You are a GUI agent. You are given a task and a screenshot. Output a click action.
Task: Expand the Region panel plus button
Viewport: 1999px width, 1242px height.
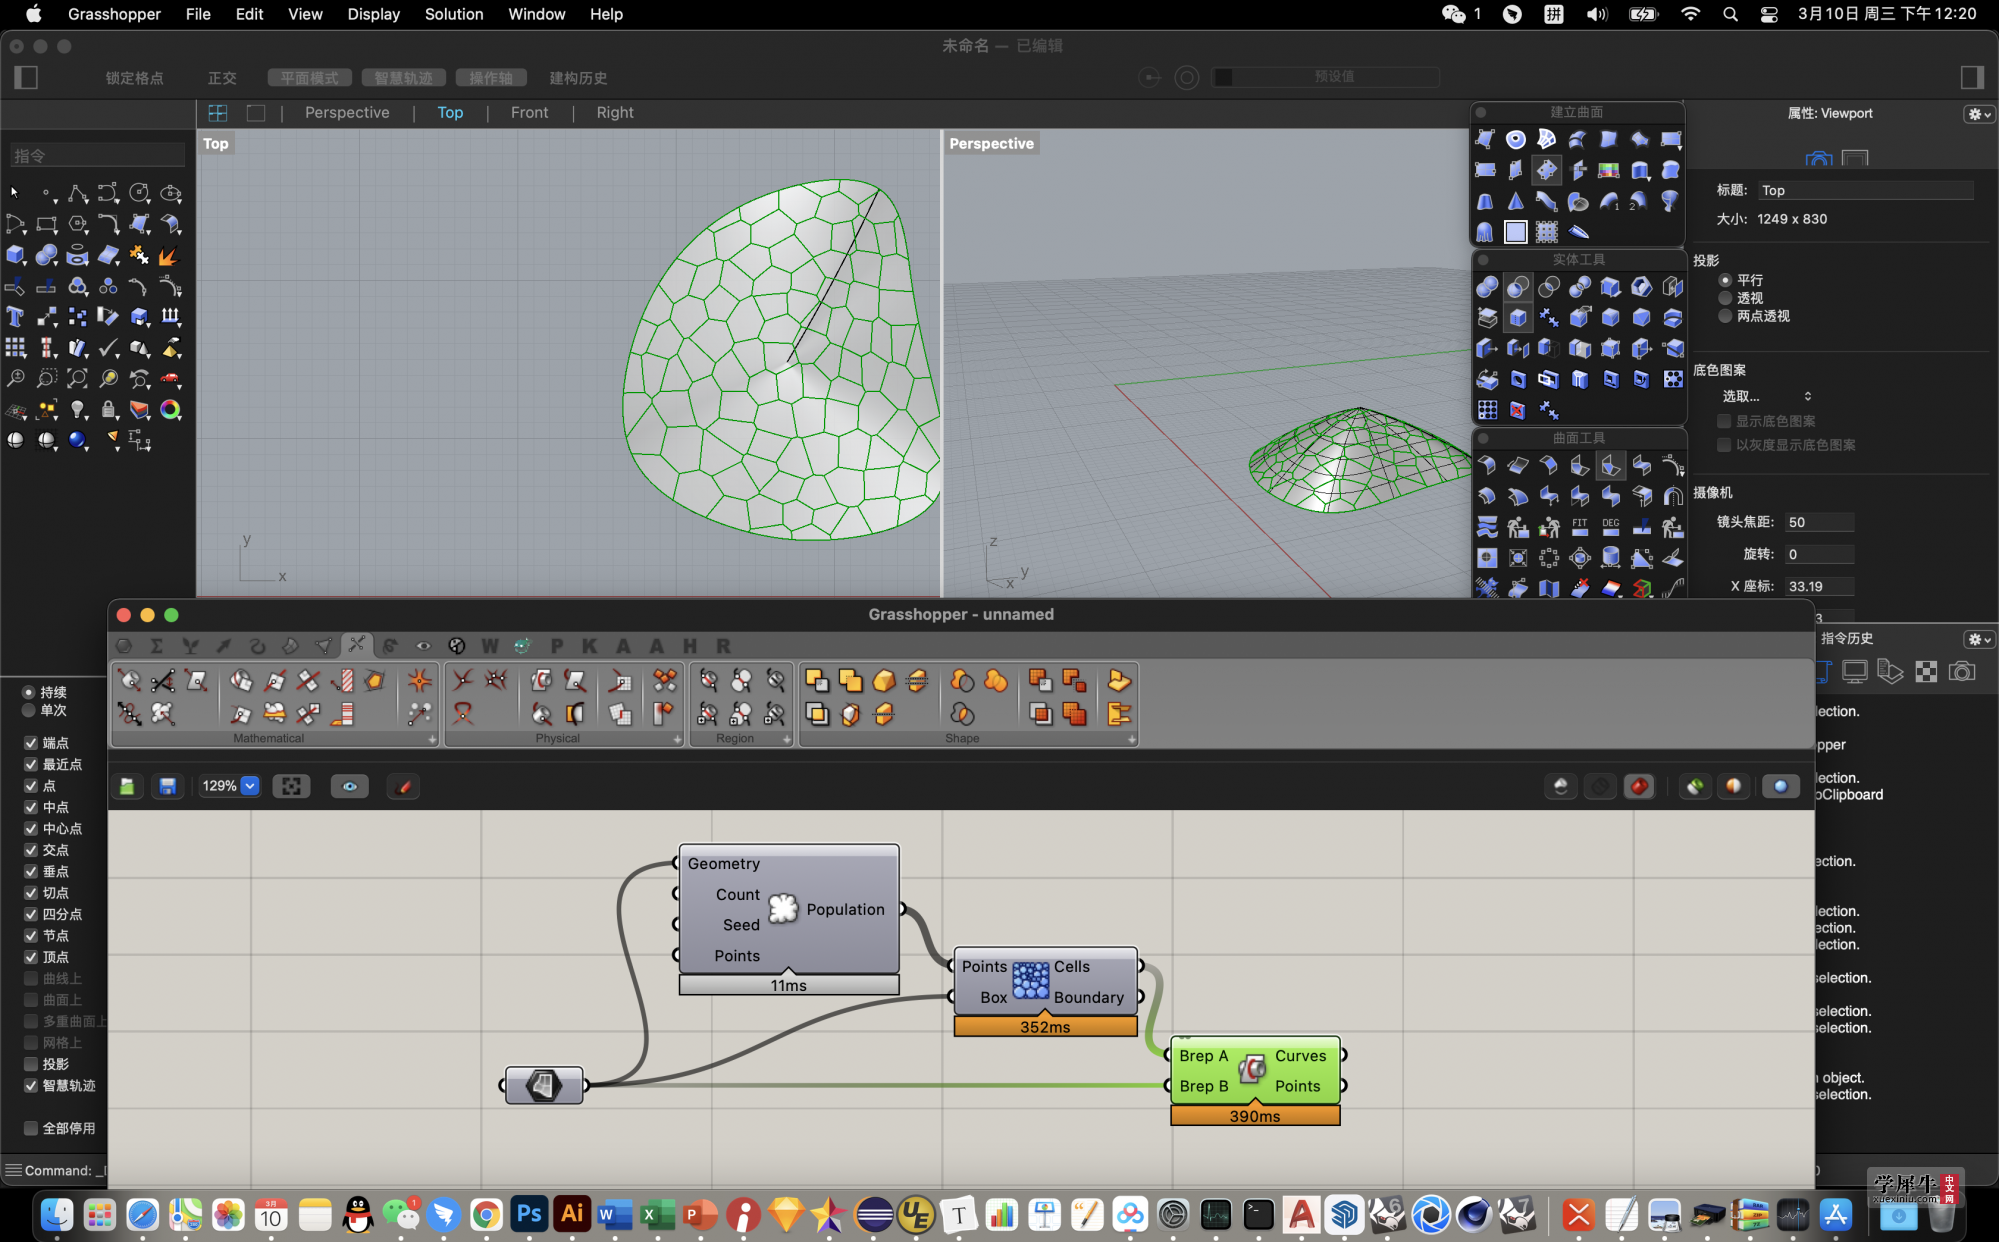coord(786,739)
